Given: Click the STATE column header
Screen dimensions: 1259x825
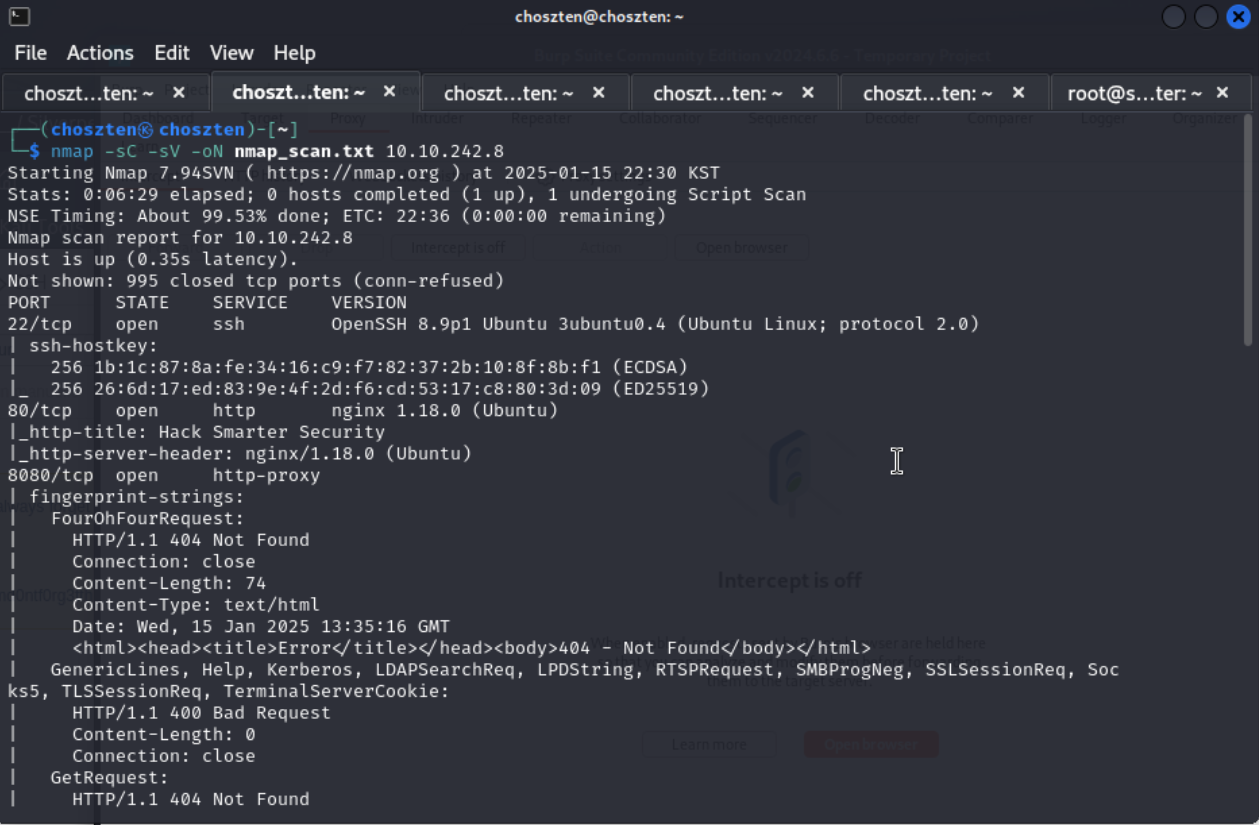Looking at the screenshot, I should pyautogui.click(x=142, y=302).
